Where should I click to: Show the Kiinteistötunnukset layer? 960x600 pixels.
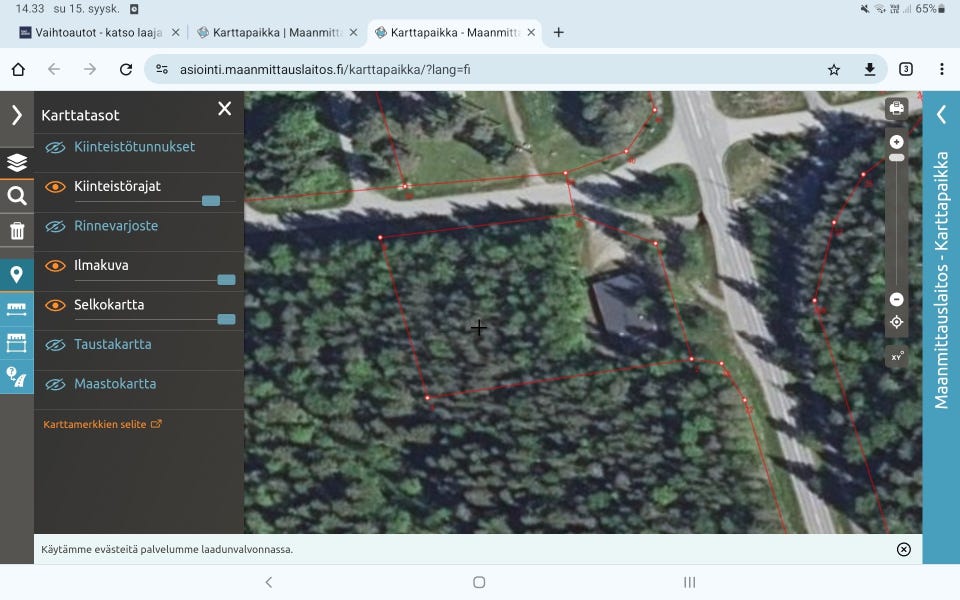point(55,148)
